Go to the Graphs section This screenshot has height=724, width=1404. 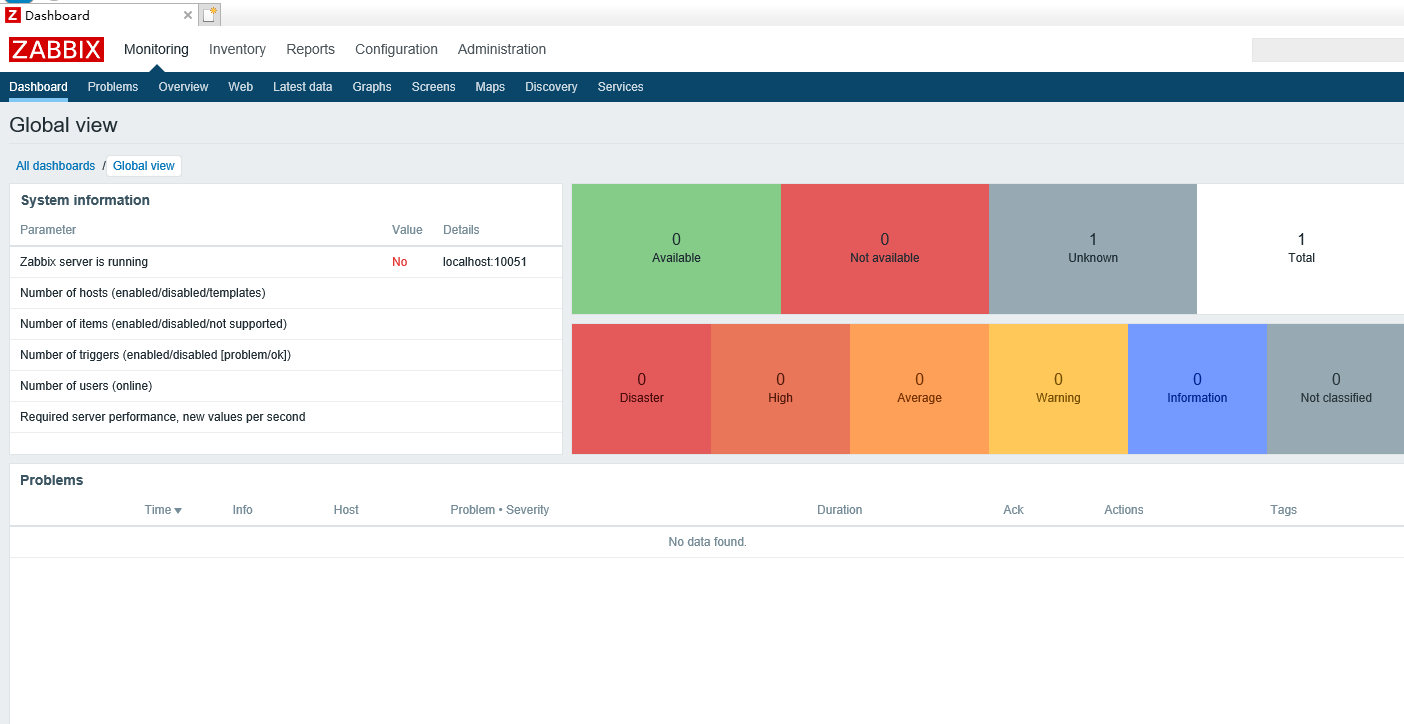tap(372, 87)
